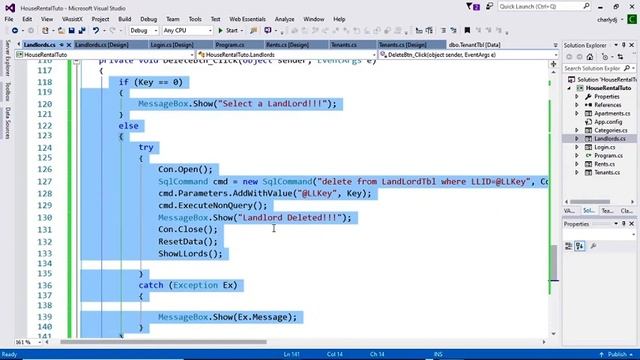Click the Alphabetical sort icon in Properties

pos(580,246)
